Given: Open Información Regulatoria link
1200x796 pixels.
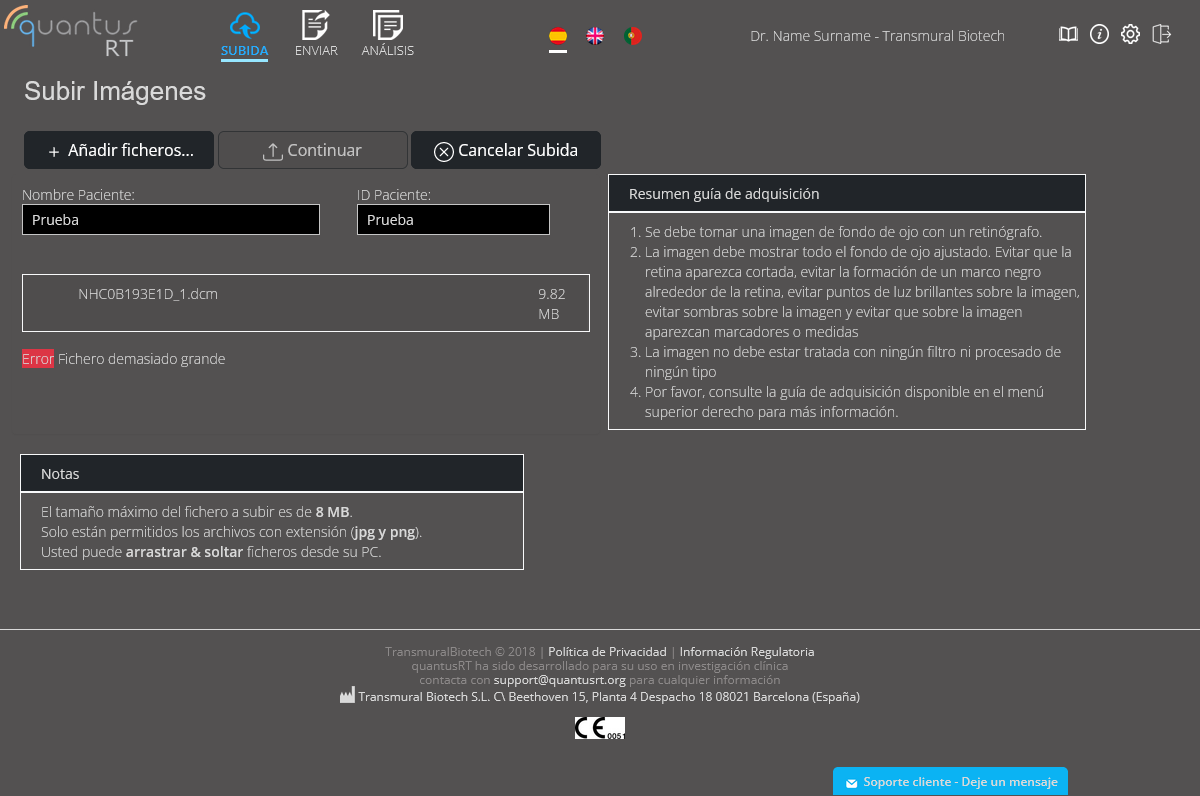Looking at the screenshot, I should click(747, 652).
